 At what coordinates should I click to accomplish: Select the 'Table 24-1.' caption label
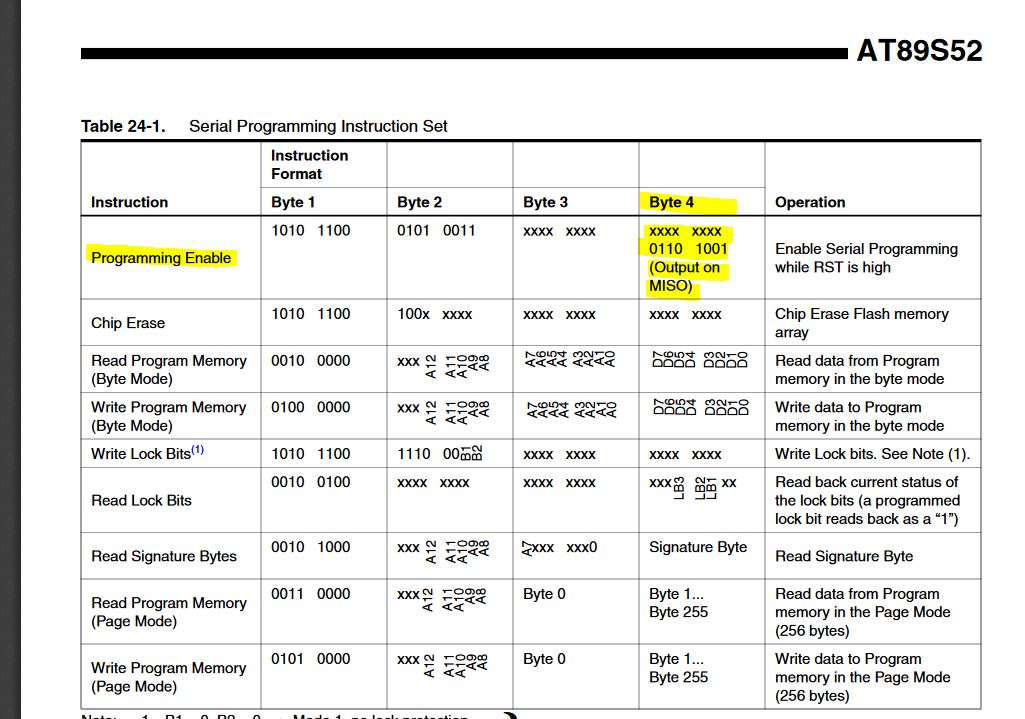point(123,126)
